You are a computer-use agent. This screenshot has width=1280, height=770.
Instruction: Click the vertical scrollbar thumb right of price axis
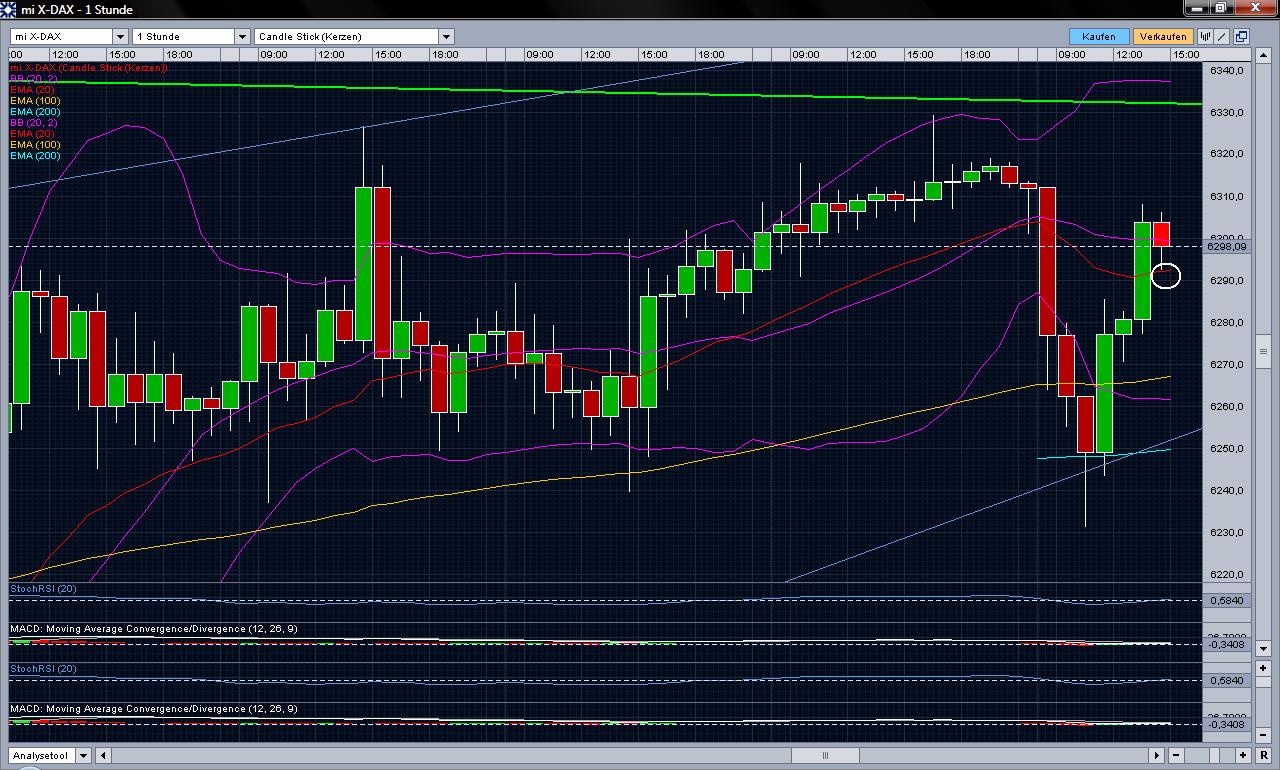coord(1263,351)
